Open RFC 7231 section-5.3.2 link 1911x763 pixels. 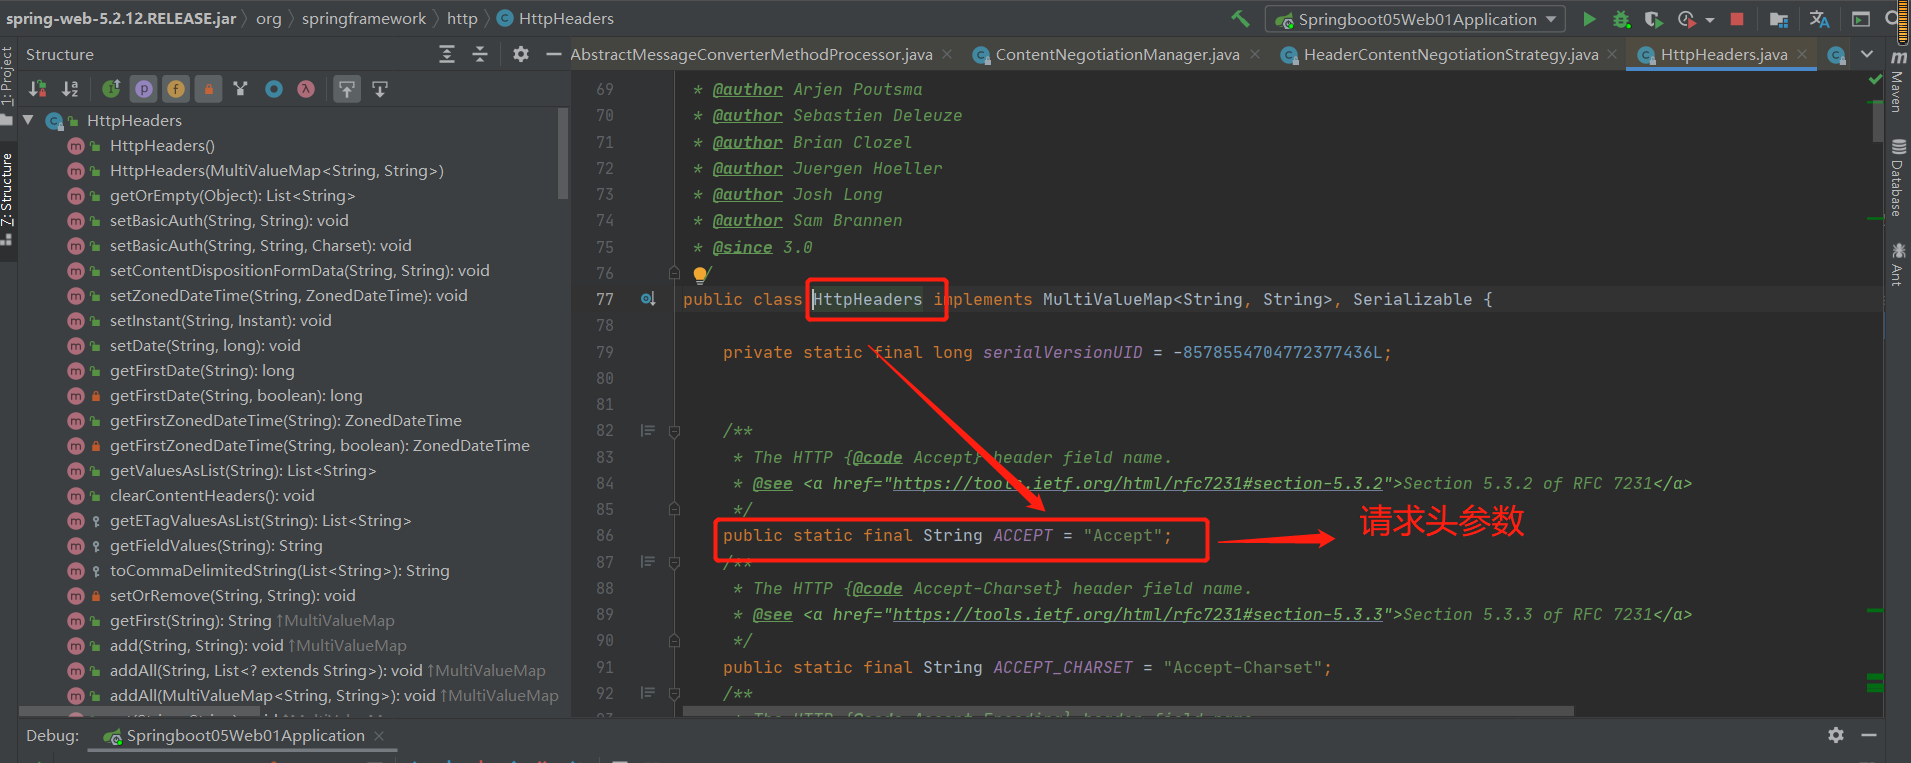pyautogui.click(x=1138, y=484)
